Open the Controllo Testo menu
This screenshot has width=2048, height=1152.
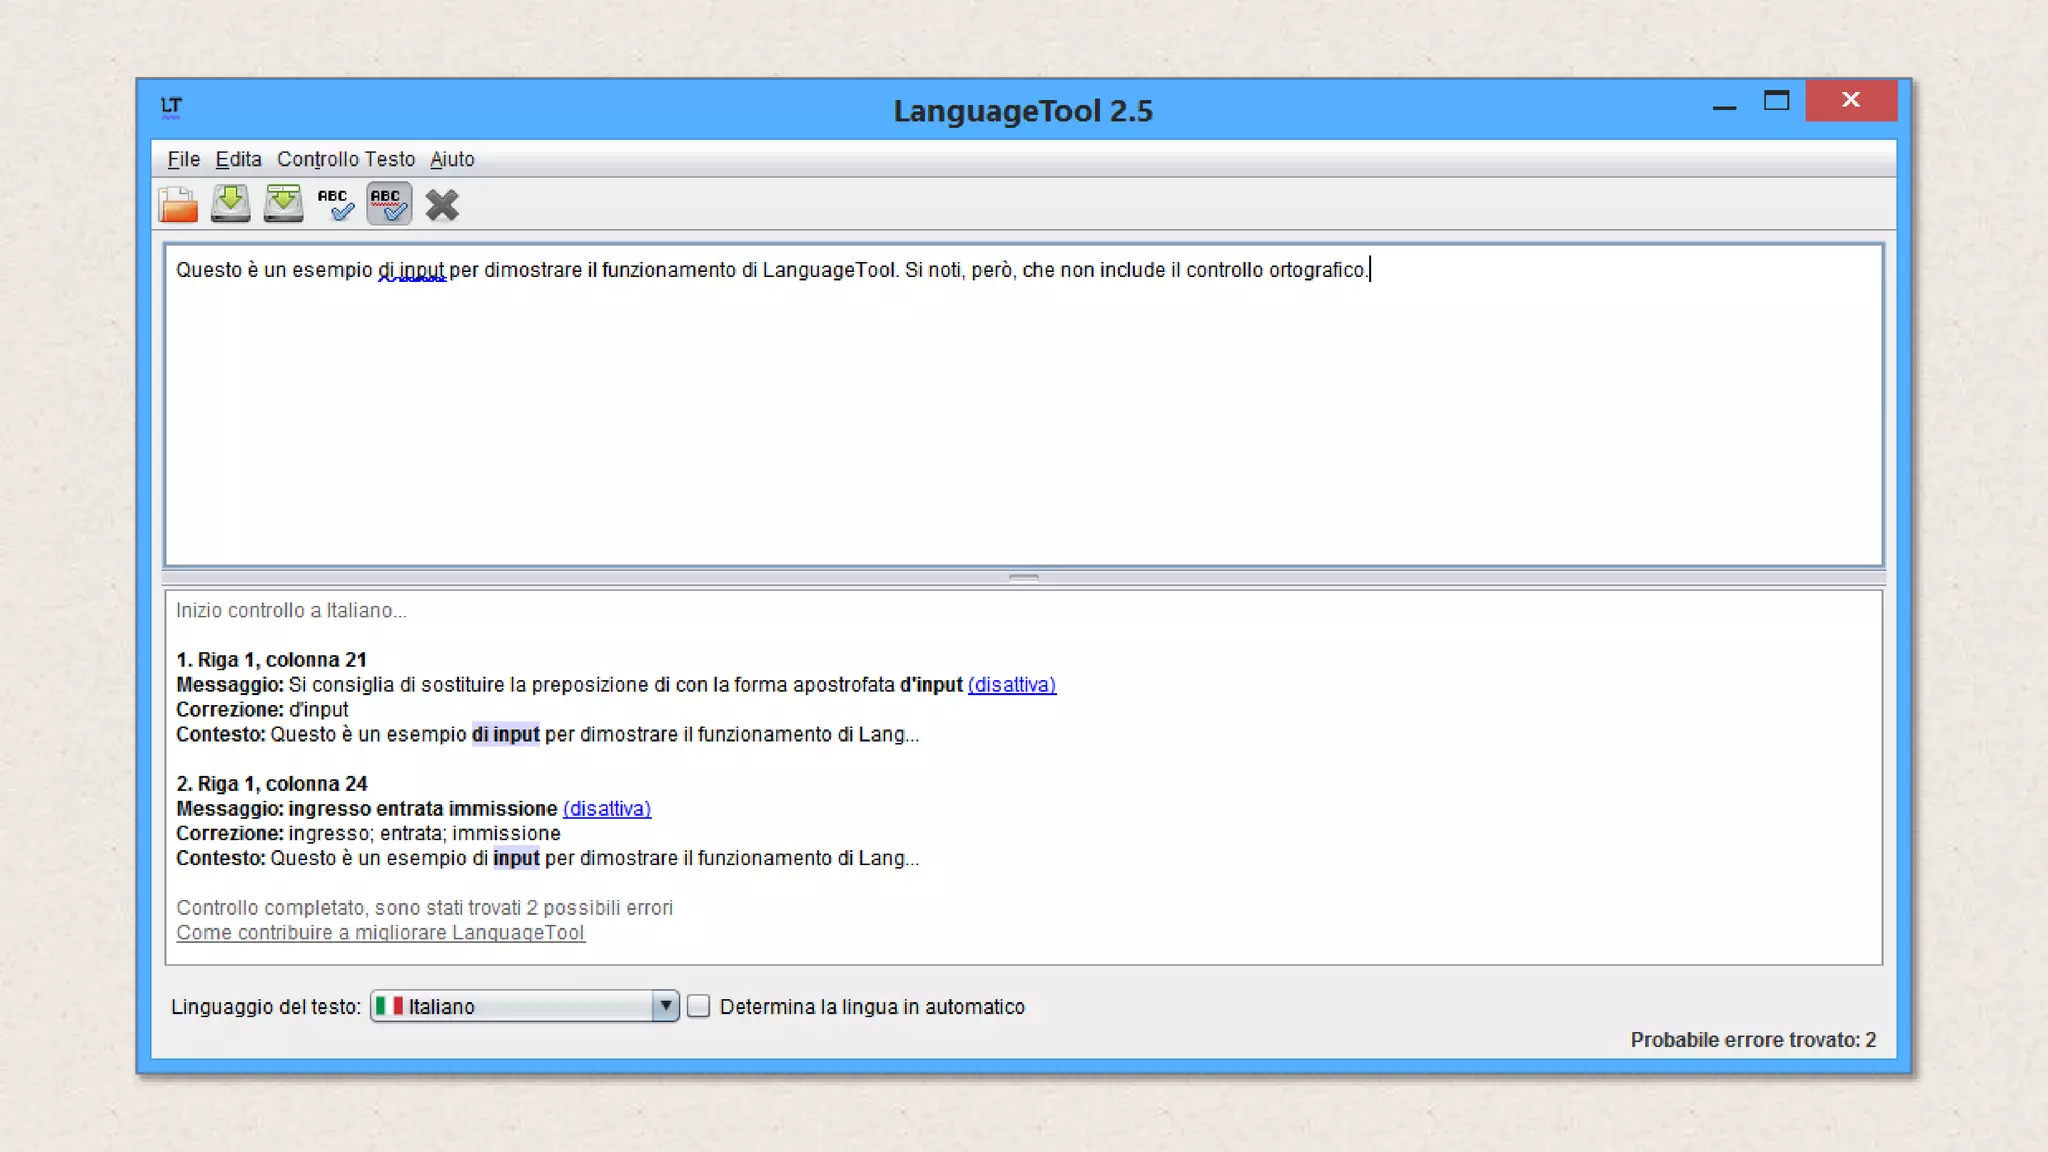pyautogui.click(x=345, y=159)
